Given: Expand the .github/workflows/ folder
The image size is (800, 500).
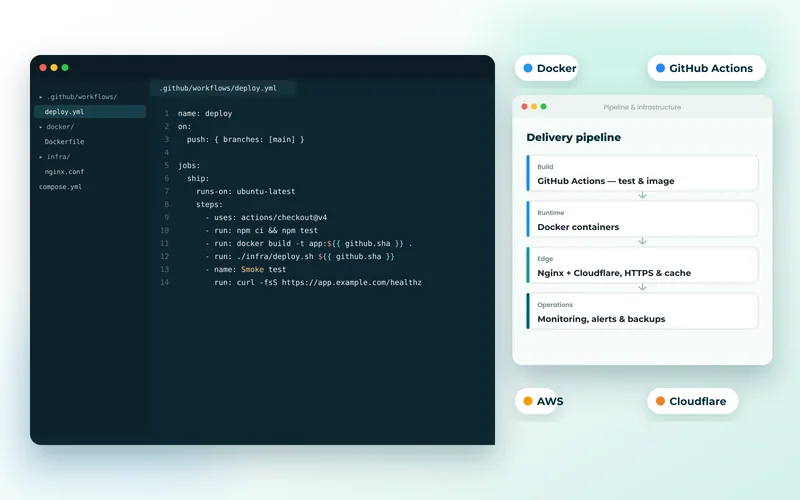Looking at the screenshot, I should (x=79, y=96).
